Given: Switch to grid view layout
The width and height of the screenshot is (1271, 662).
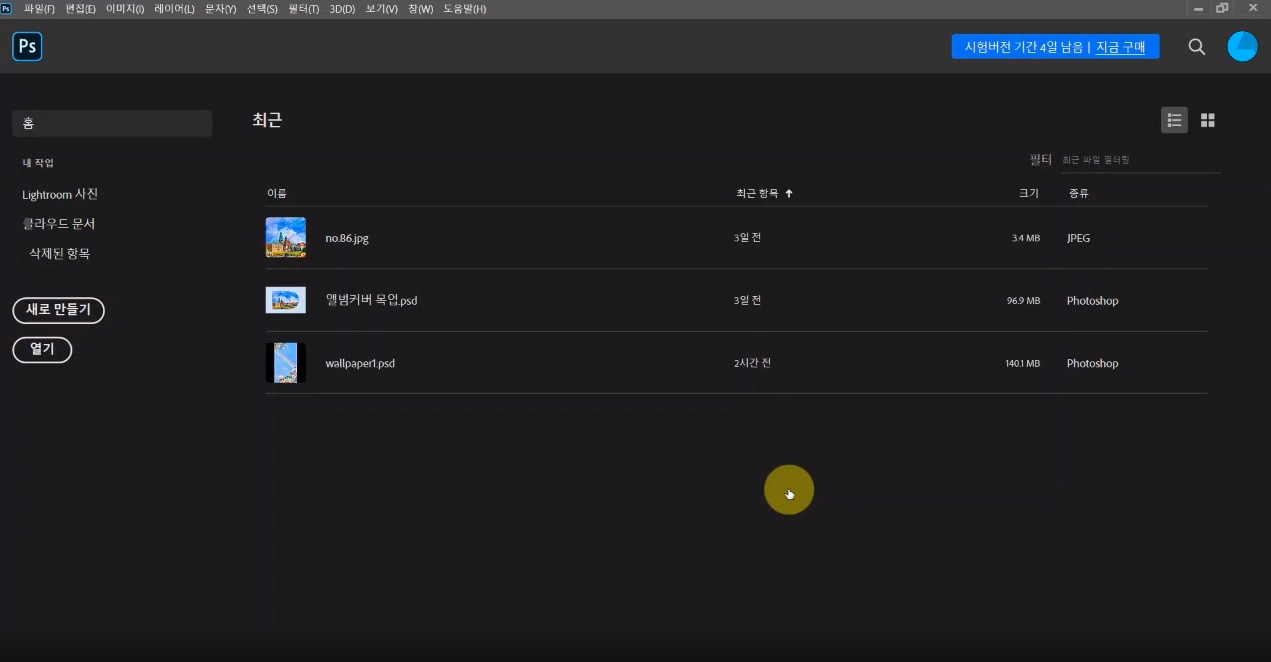Looking at the screenshot, I should pos(1207,120).
